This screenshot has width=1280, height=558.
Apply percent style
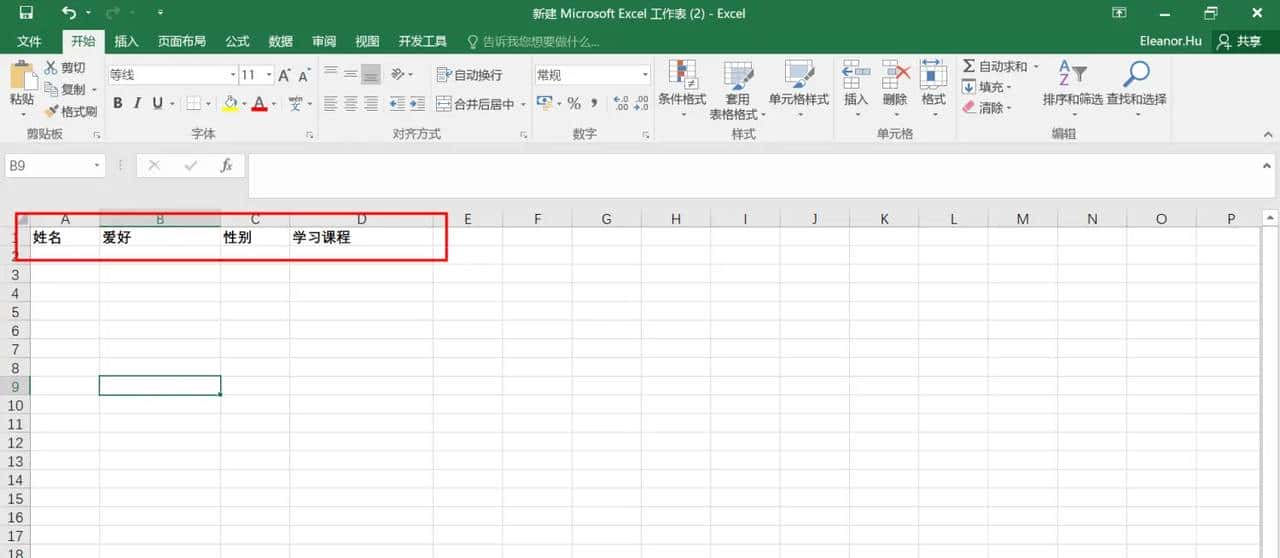[574, 103]
